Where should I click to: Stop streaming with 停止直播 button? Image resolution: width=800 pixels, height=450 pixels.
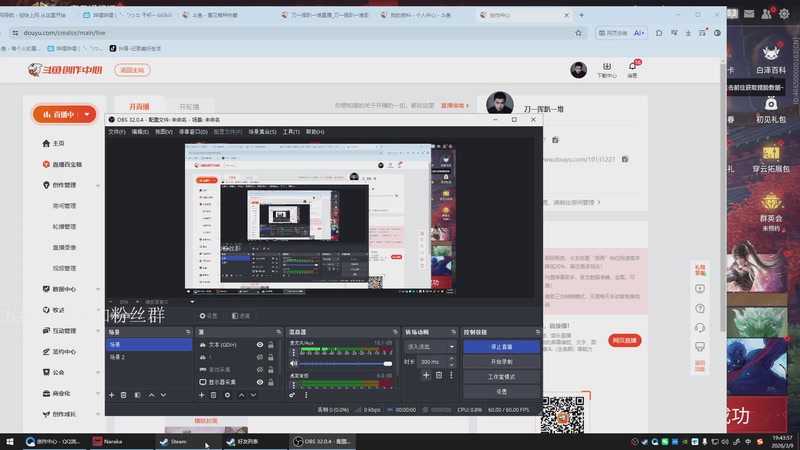[x=502, y=346]
